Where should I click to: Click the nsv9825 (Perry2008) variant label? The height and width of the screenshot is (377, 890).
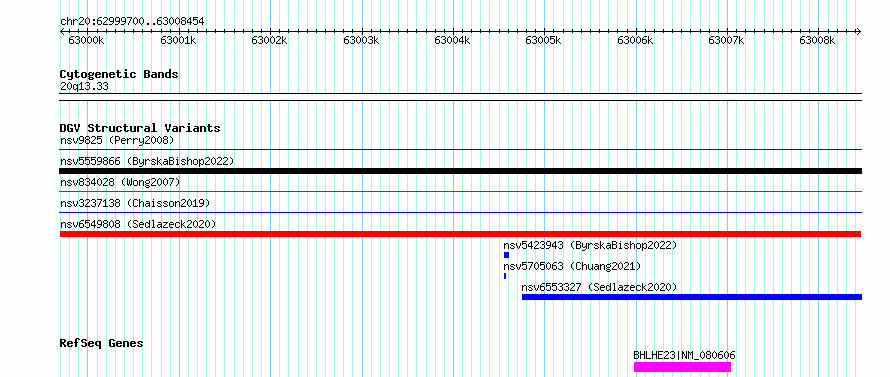[117, 140]
